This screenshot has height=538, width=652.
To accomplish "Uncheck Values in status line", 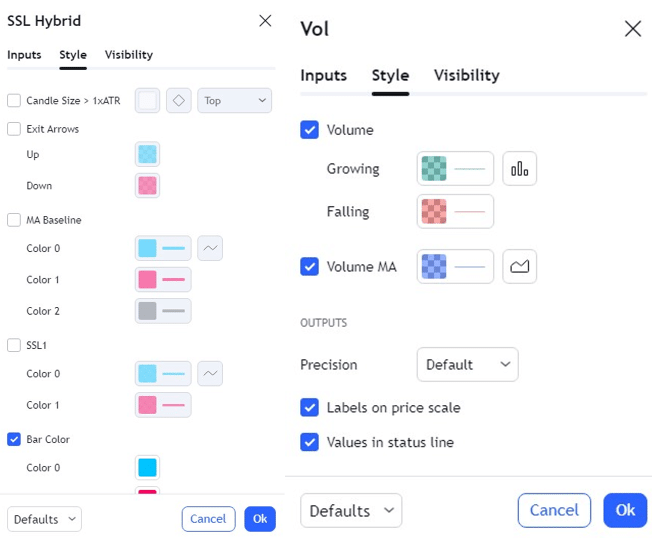I will pos(309,442).
